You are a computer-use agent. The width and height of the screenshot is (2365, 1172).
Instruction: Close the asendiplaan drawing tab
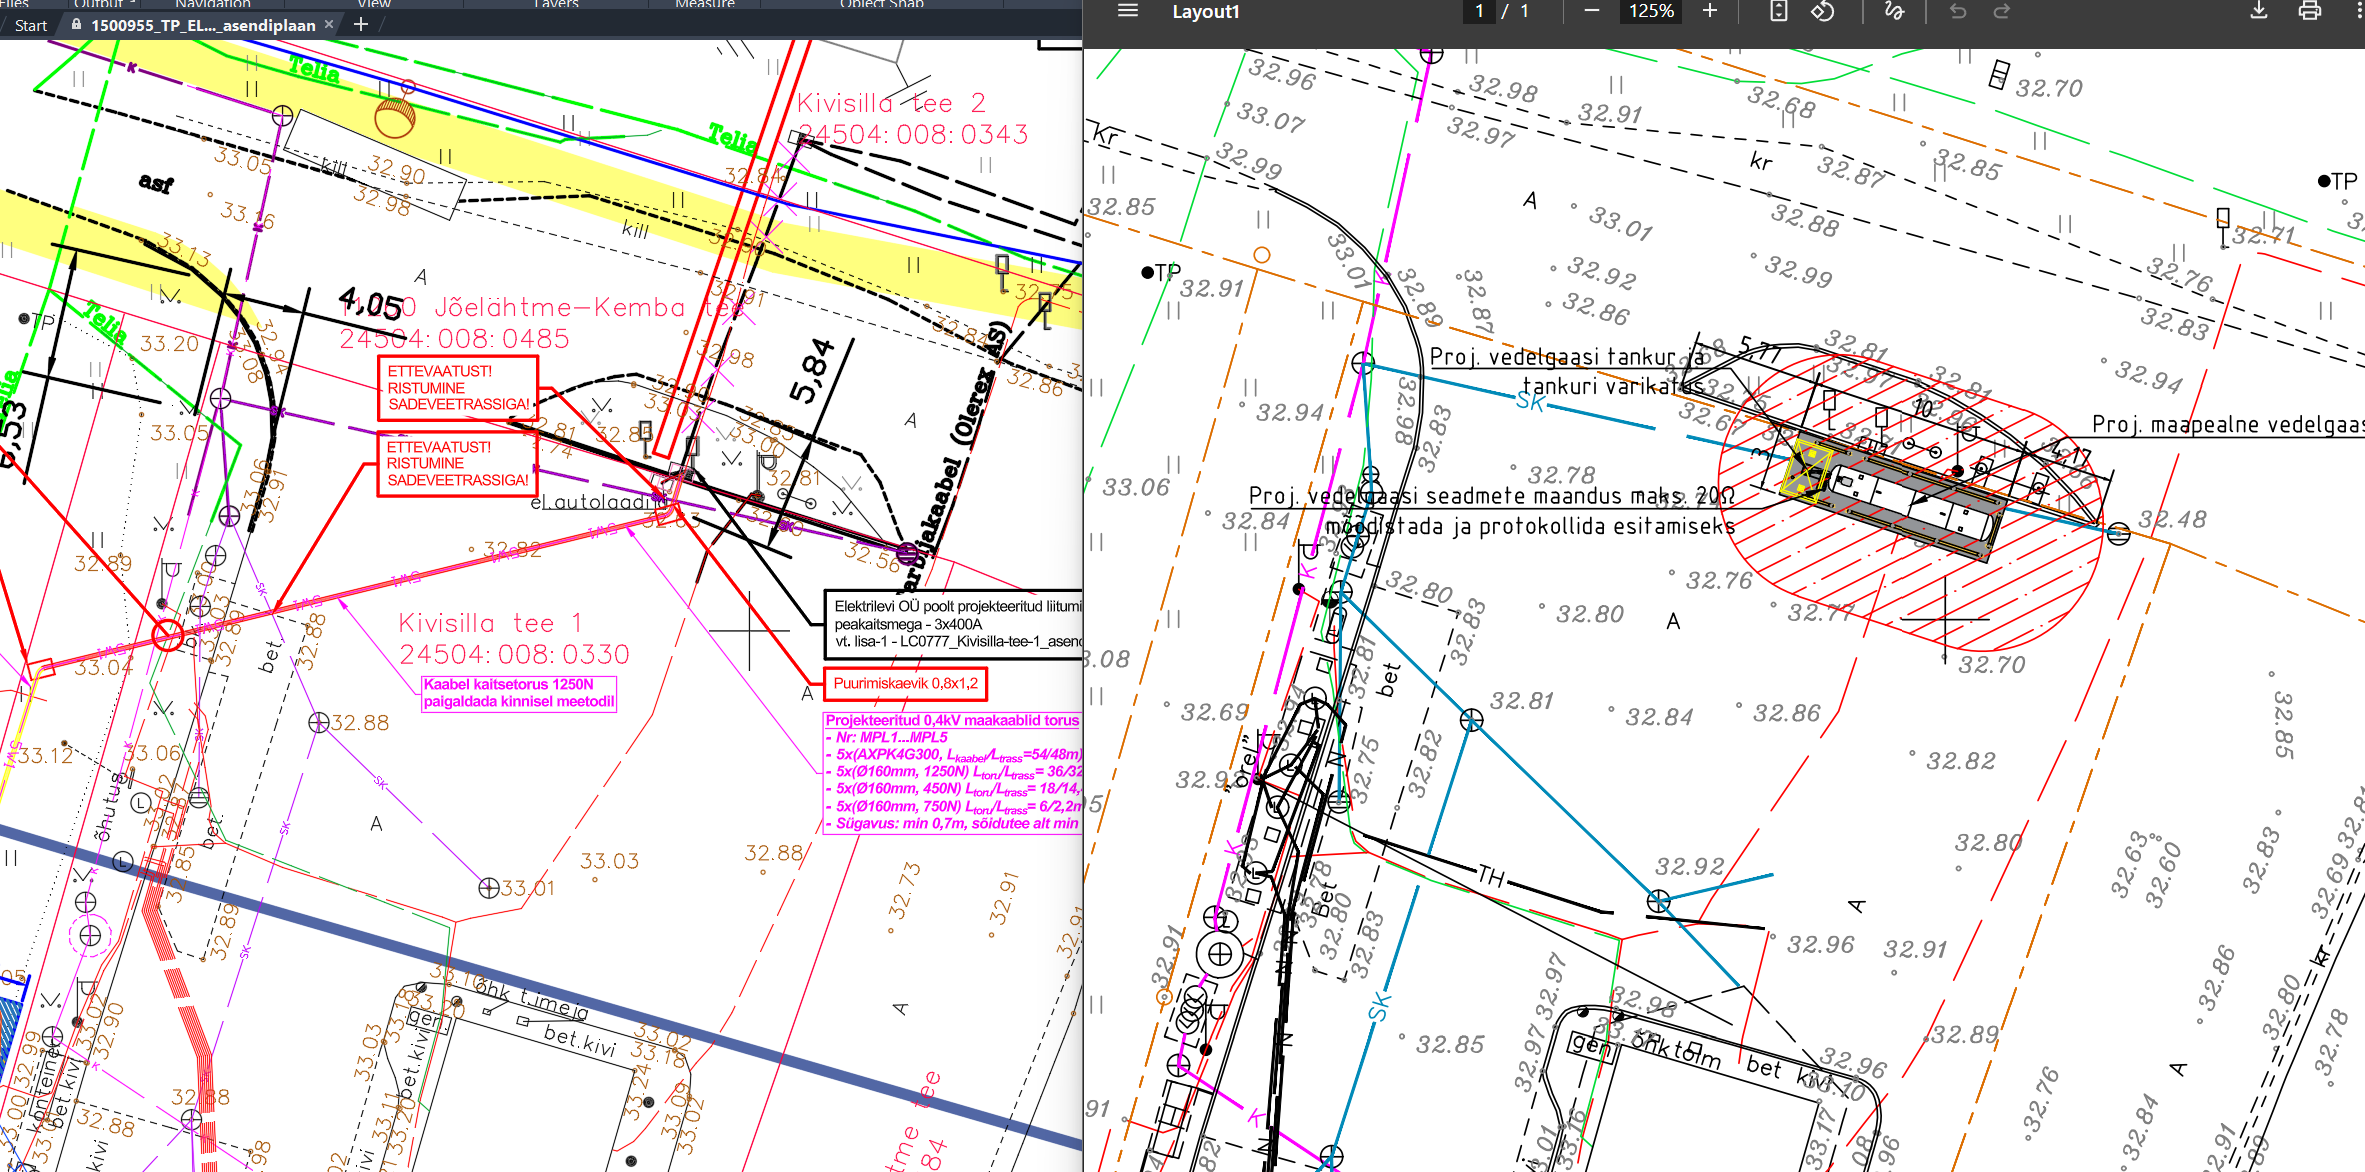(329, 24)
